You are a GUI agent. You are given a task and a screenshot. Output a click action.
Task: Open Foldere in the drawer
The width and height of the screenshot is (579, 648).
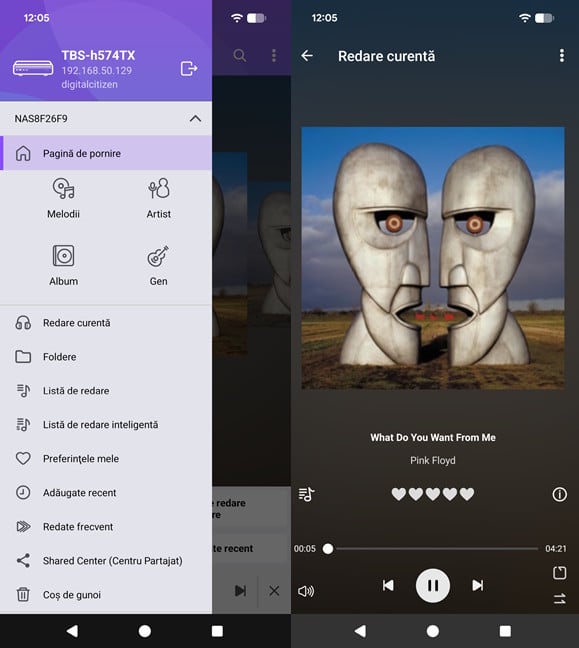106,357
